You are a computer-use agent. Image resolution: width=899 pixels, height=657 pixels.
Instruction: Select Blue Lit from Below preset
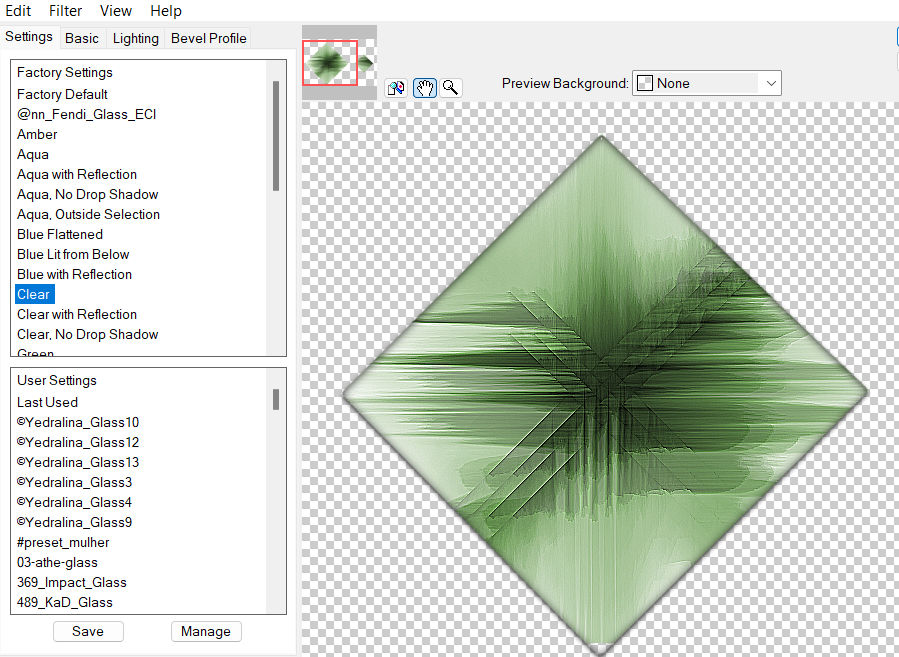point(73,255)
